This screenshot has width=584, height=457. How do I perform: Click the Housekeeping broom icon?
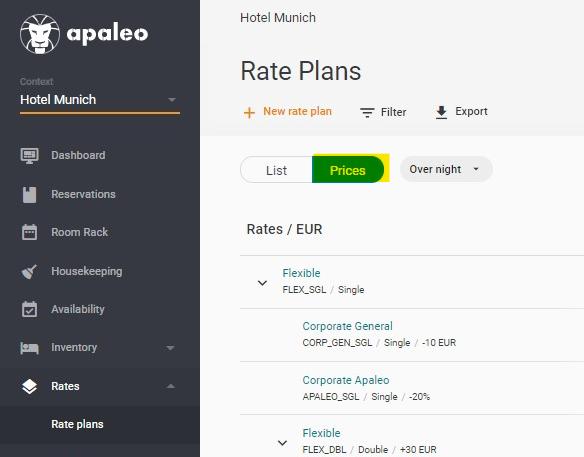29,271
